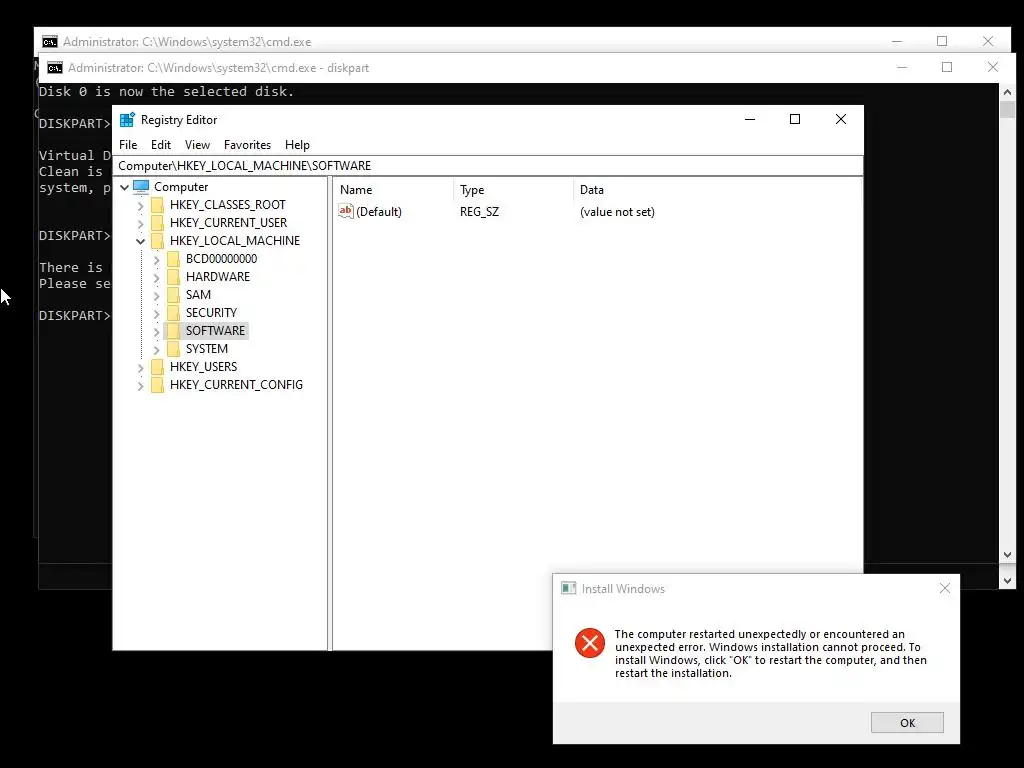Open the Edit menu in Registry Editor

[x=161, y=145]
